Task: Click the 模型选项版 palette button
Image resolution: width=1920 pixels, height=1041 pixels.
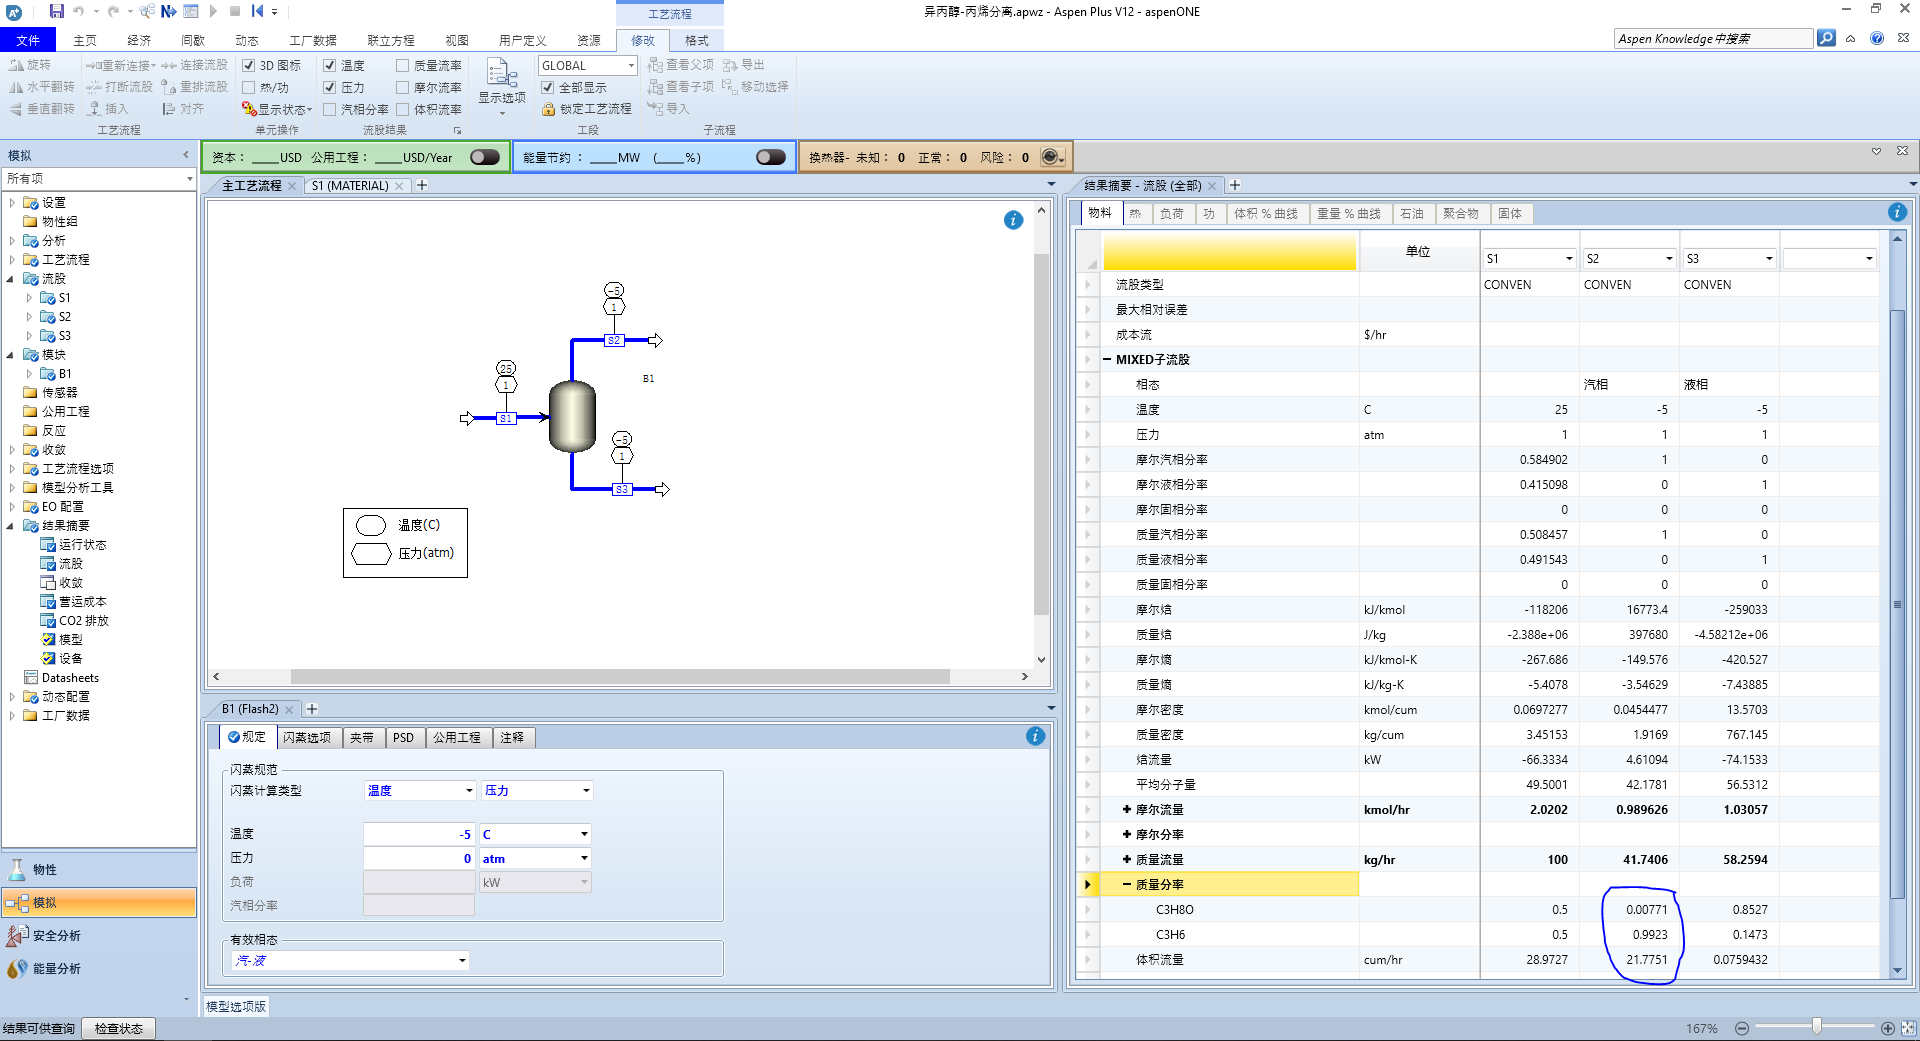Action: [x=236, y=1006]
